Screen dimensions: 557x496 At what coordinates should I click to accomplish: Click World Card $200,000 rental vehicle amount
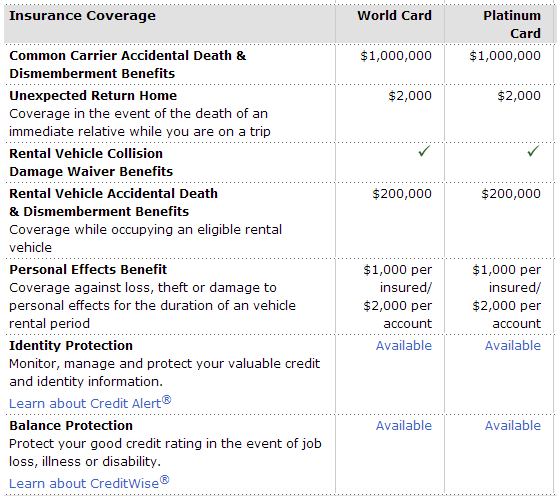[402, 194]
